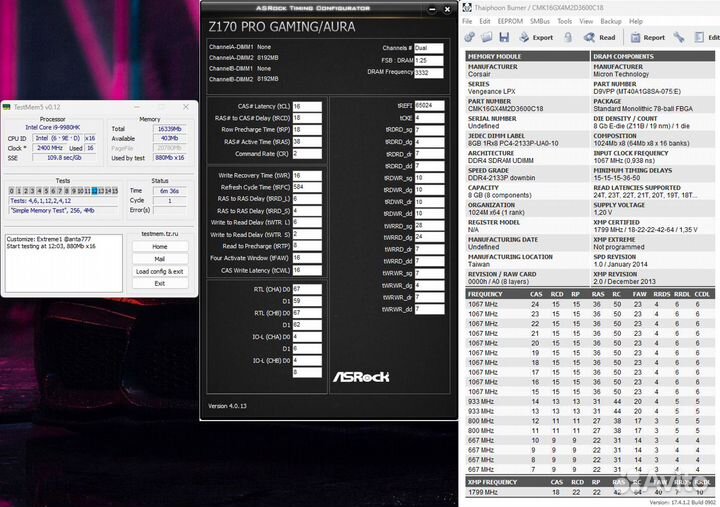Click the tWRWR_dd value field

429,309
